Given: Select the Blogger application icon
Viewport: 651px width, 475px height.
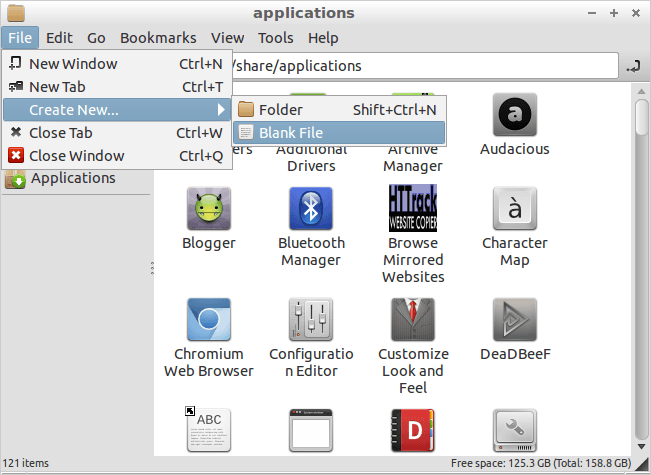Looking at the screenshot, I should coord(208,208).
